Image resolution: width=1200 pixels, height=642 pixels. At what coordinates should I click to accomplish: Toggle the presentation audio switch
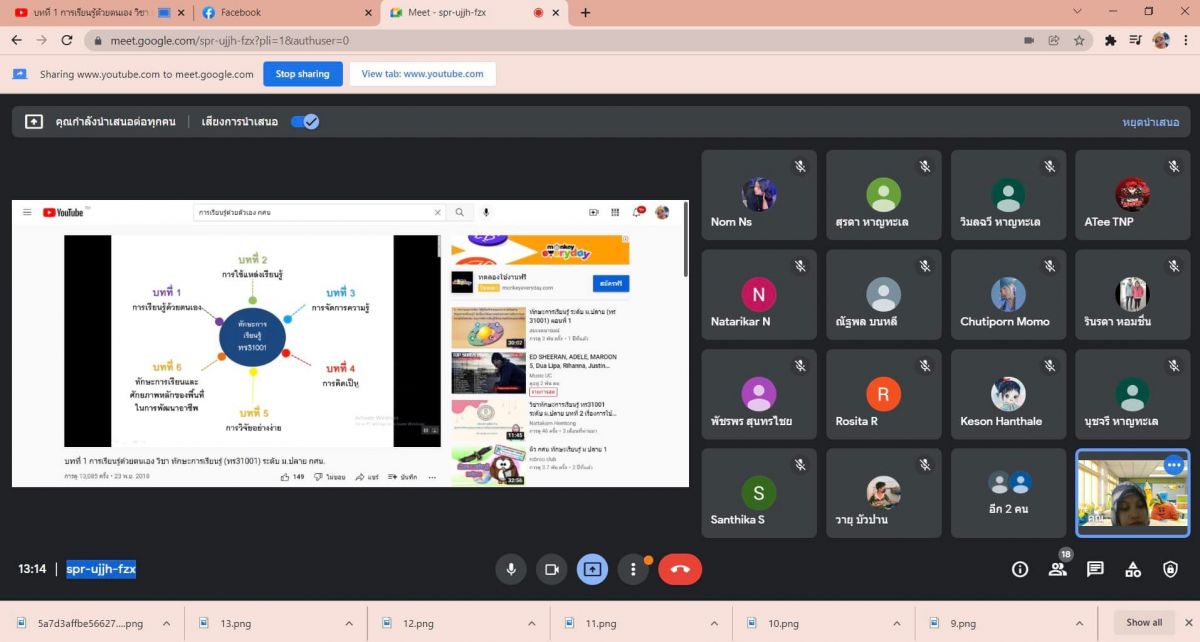[x=305, y=121]
